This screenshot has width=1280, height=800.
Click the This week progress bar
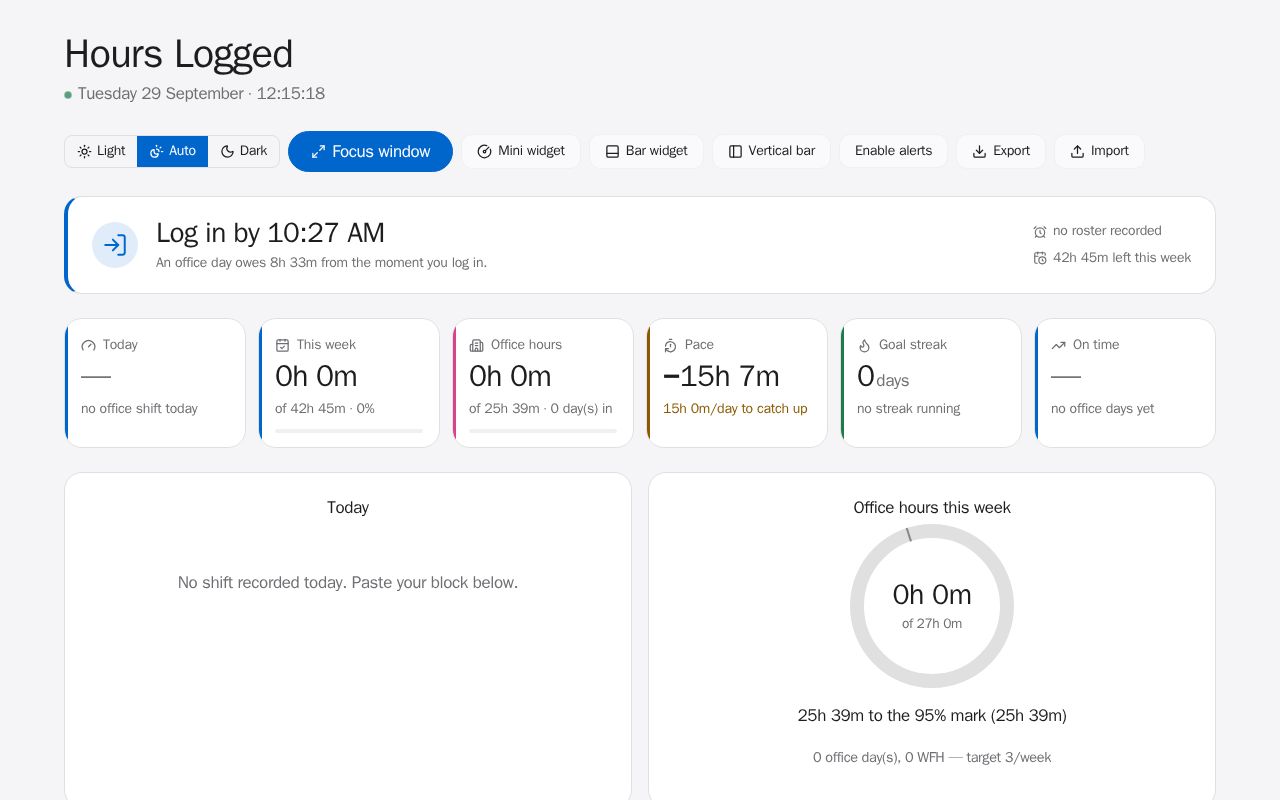pyautogui.click(x=349, y=431)
